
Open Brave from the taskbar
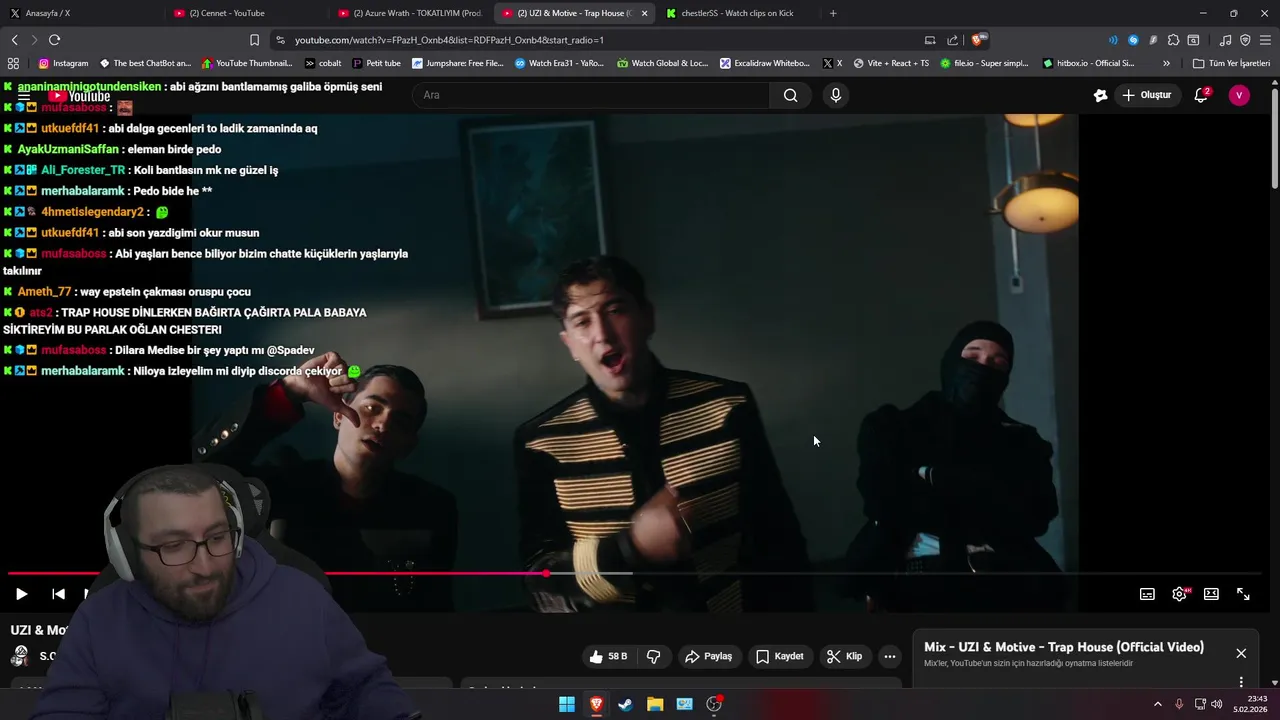tap(596, 704)
